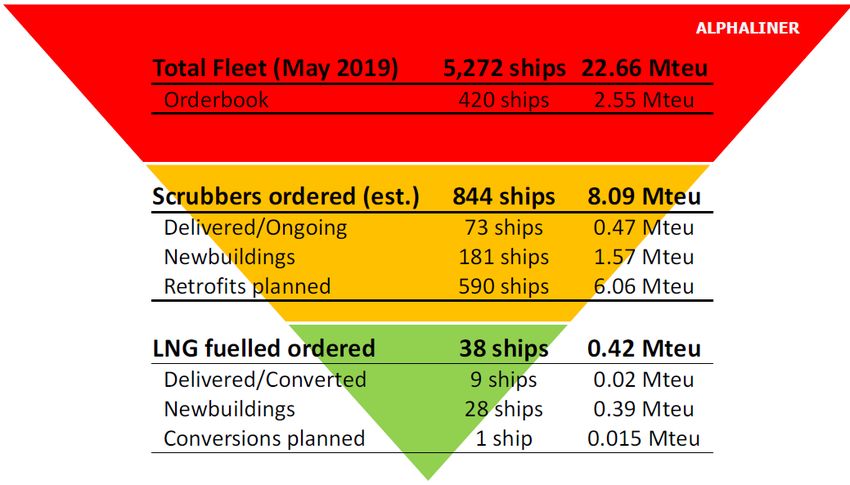Image resolution: width=850 pixels, height=485 pixels.
Task: Click the 181 ships newbuildings figure
Action: coord(504,257)
